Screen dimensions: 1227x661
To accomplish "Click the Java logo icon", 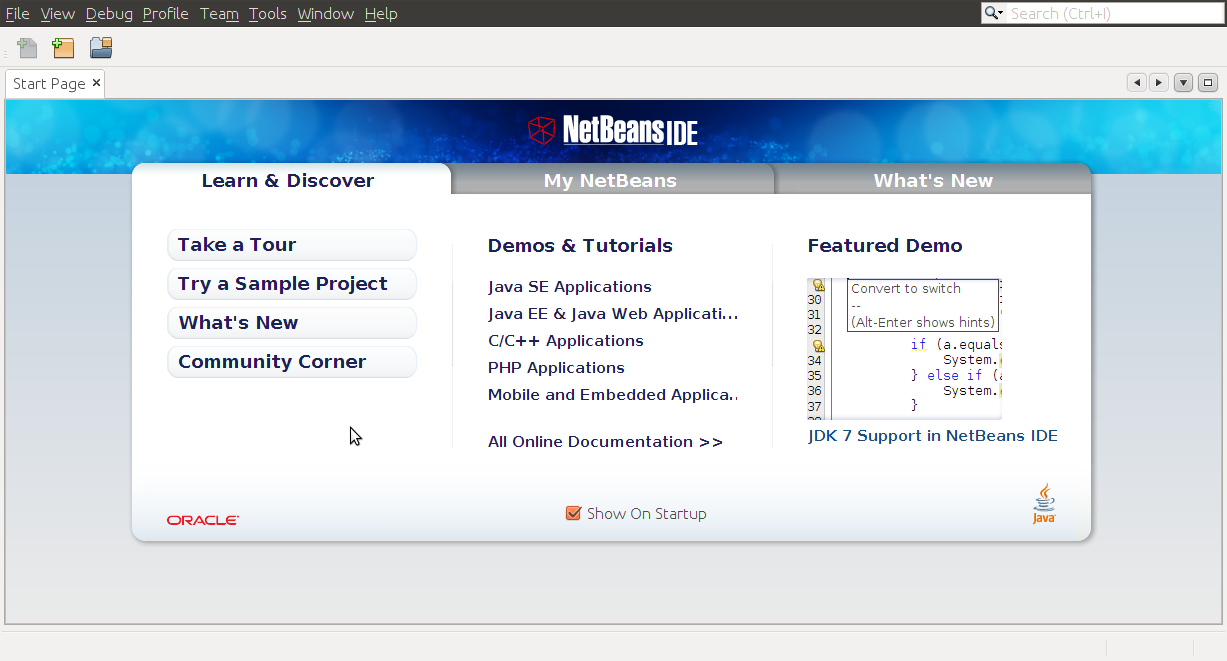I will (1044, 504).
